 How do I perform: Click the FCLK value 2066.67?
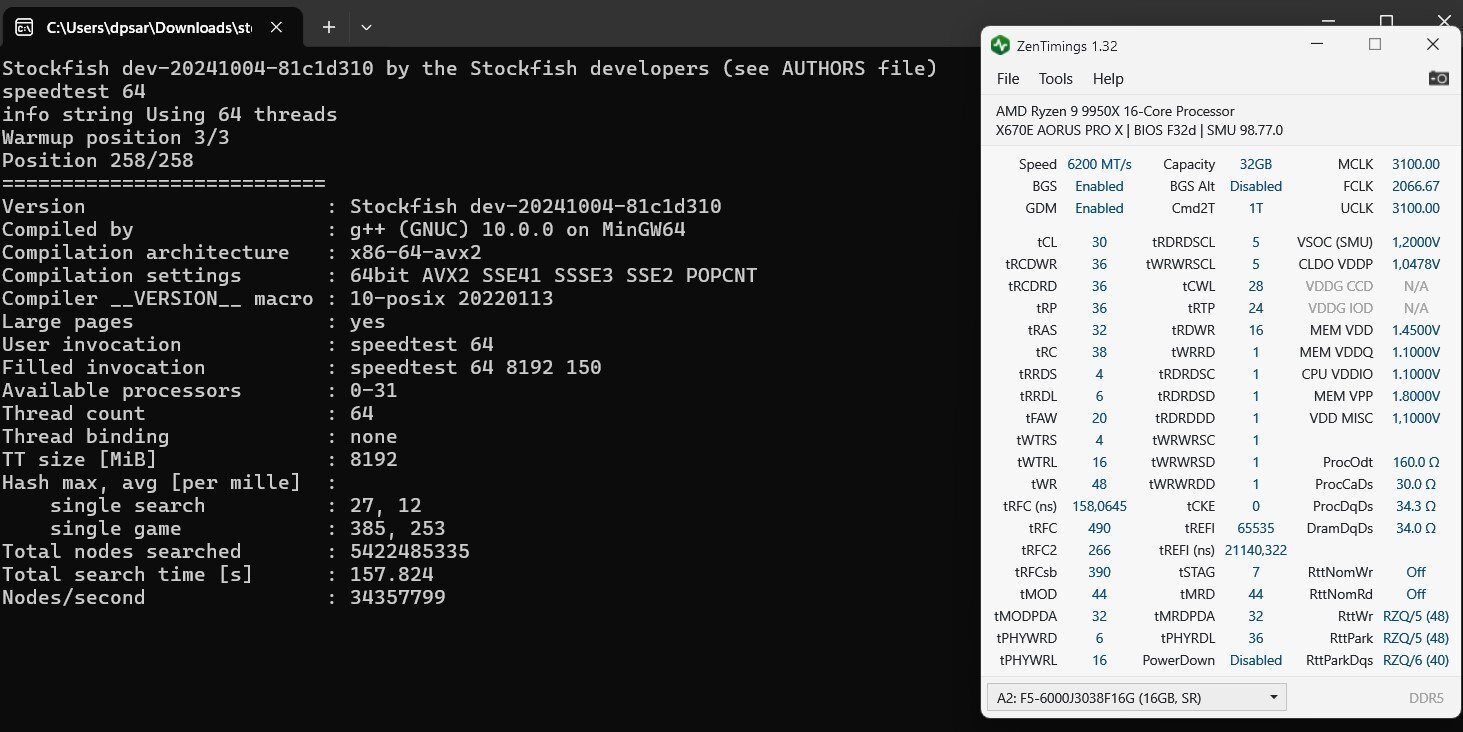1415,186
